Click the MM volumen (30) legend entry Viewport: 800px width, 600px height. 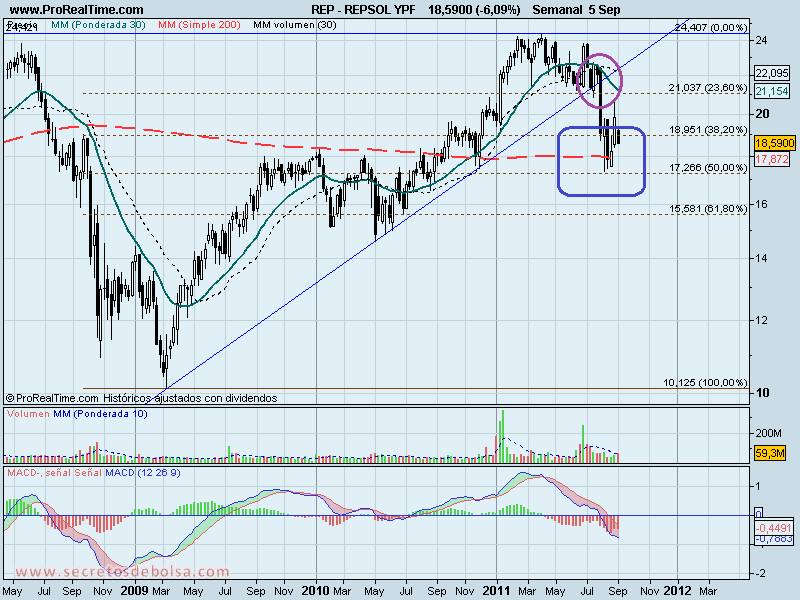295,24
